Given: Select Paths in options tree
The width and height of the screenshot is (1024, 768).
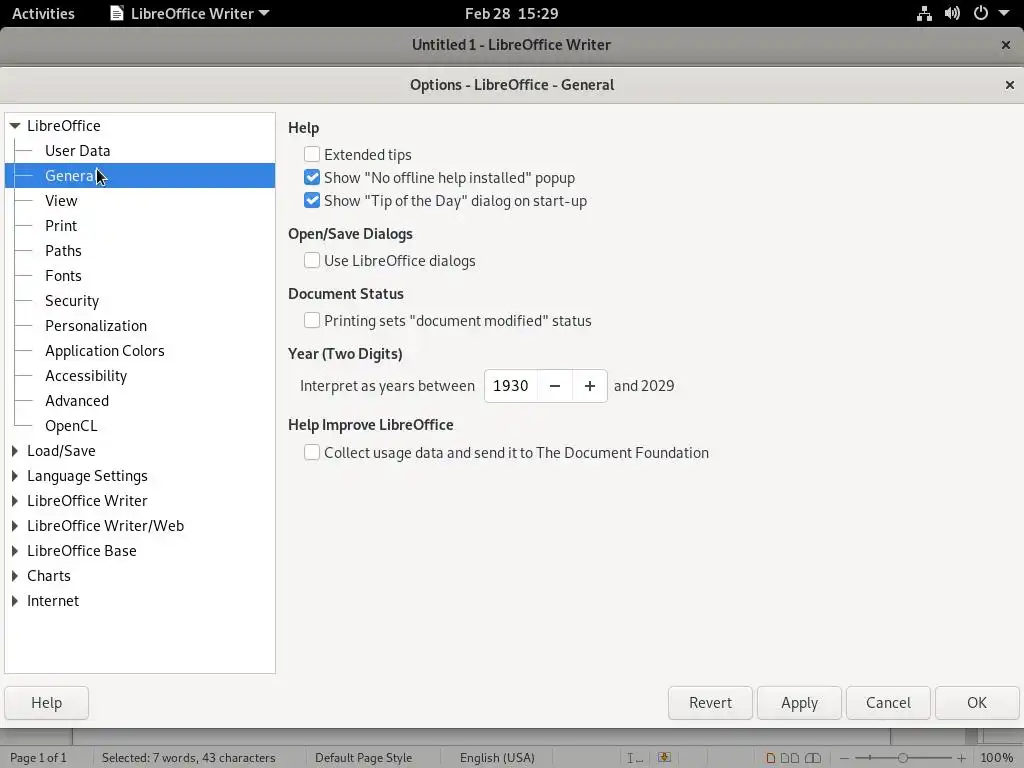Looking at the screenshot, I should pos(63,251).
